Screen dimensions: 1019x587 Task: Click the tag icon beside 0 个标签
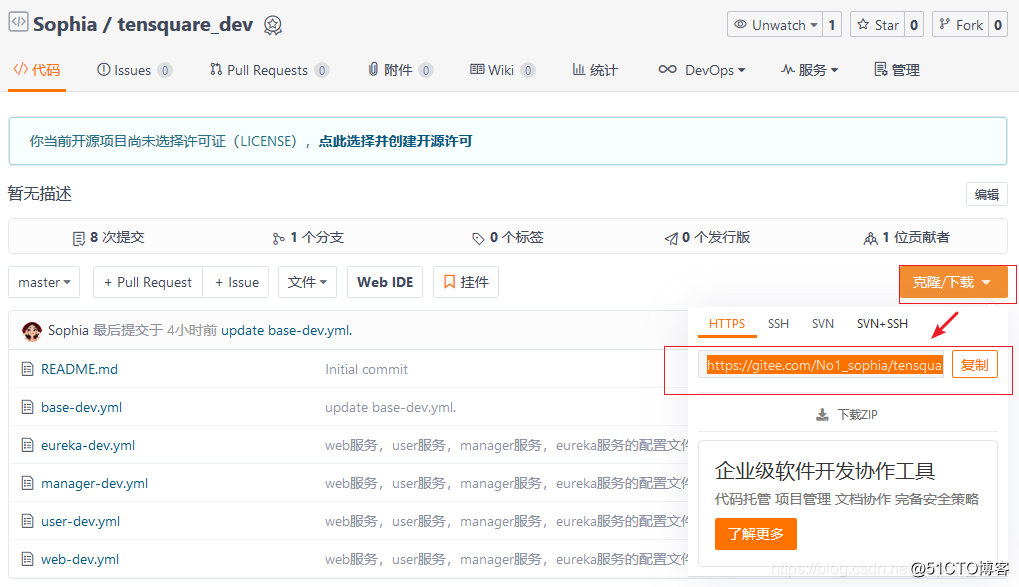coord(478,239)
